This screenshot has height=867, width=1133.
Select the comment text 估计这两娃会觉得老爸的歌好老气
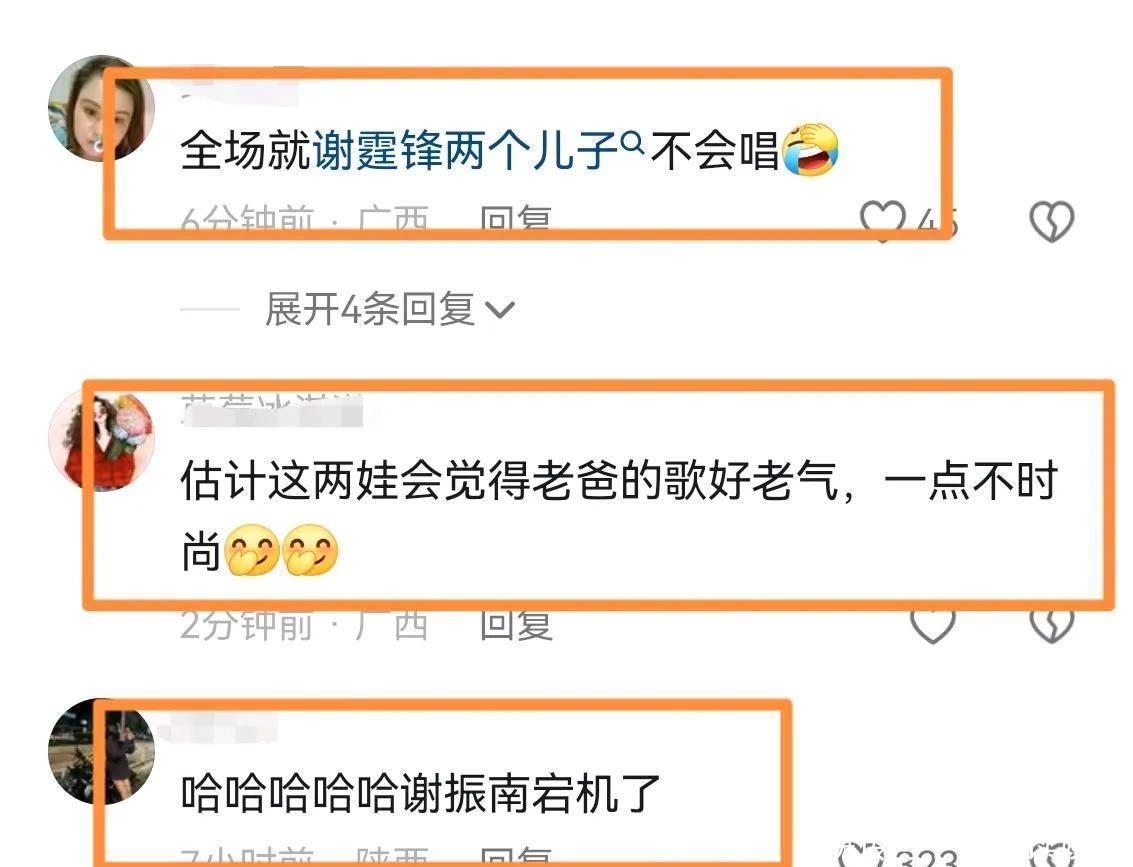tap(509, 481)
